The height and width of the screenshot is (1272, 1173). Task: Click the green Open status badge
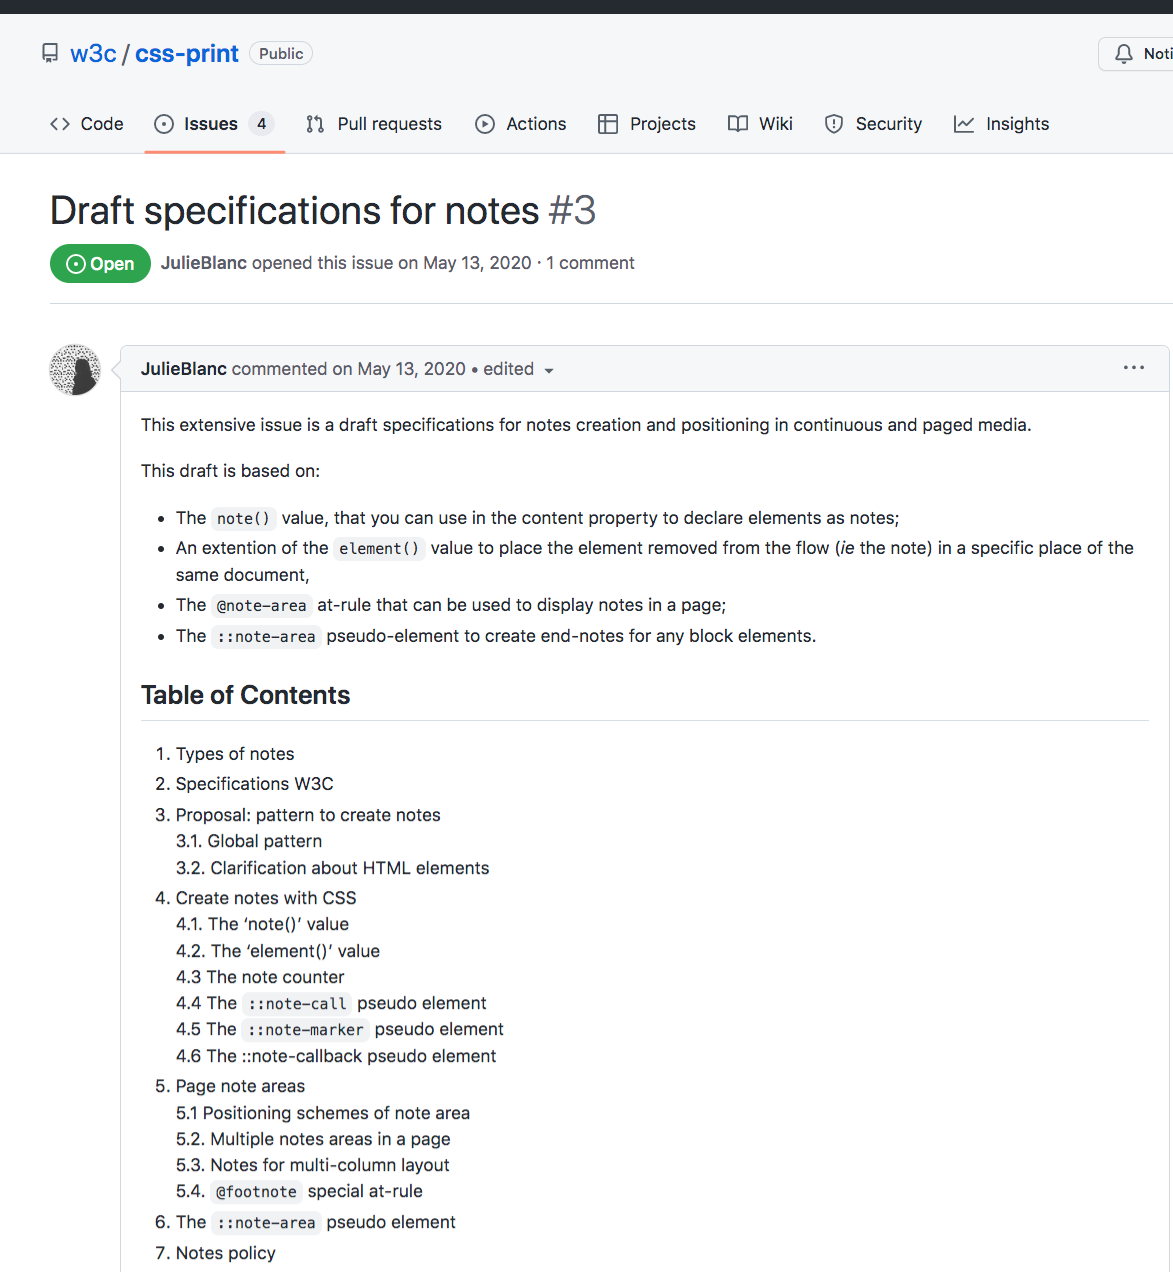100,264
